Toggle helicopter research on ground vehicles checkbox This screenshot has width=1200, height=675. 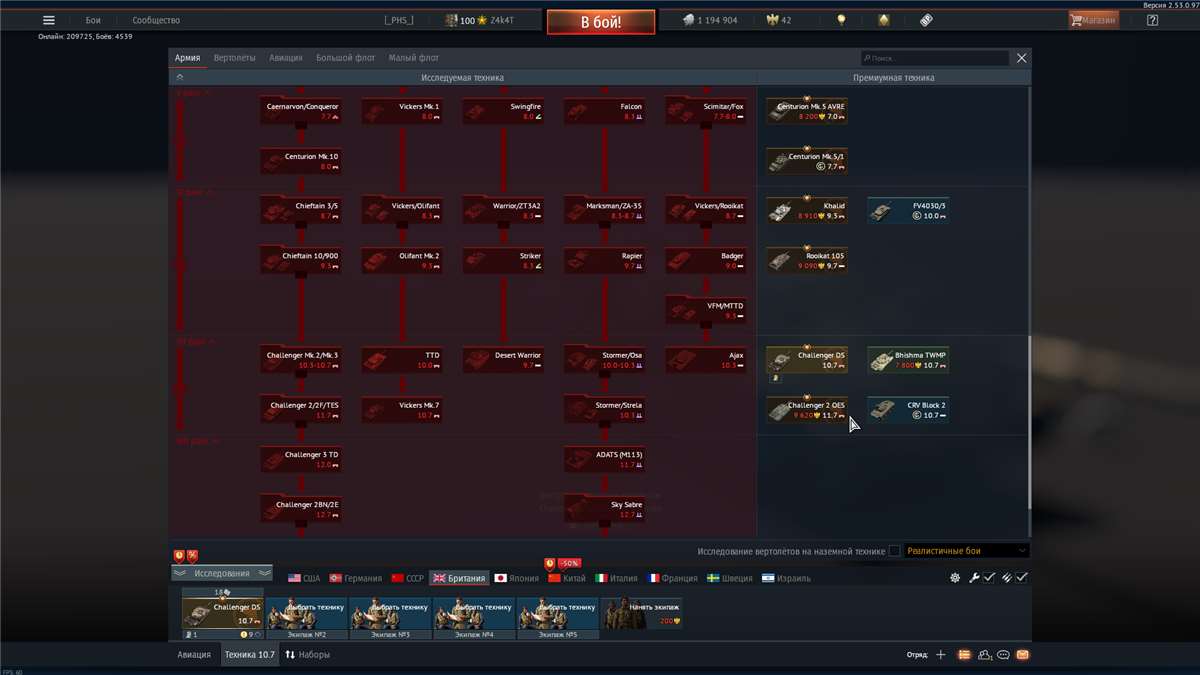coord(893,550)
